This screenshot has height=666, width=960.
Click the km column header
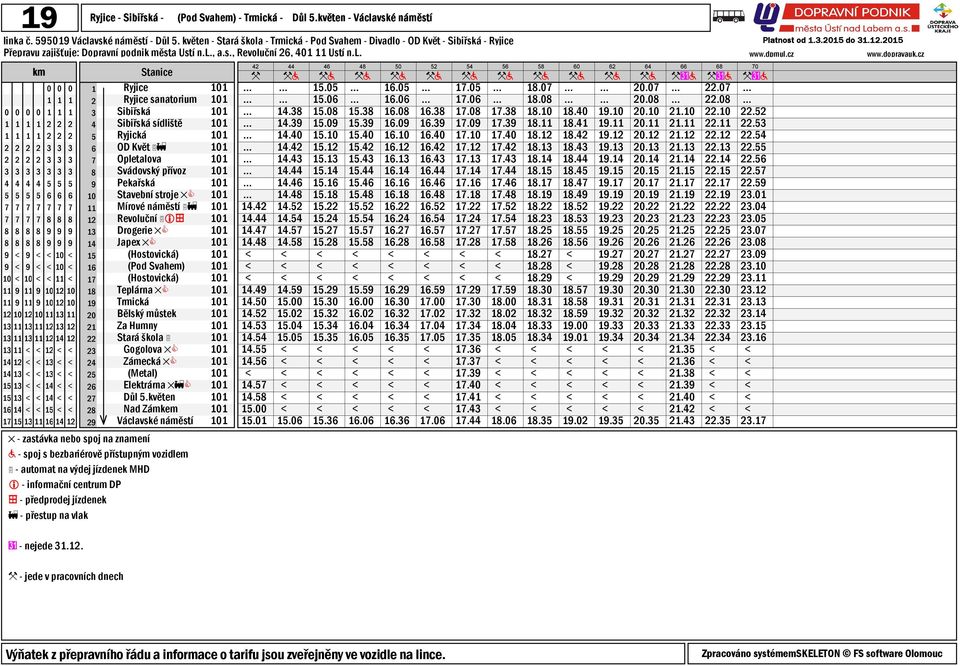pyautogui.click(x=39, y=72)
